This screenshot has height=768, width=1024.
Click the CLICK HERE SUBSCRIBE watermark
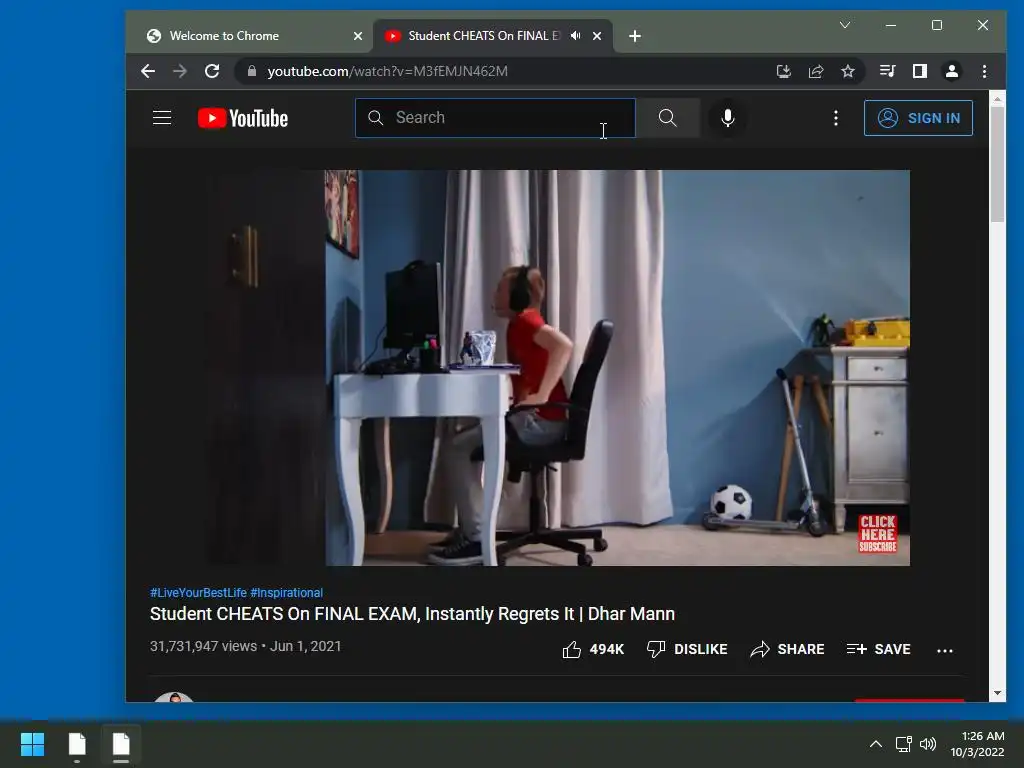coord(877,534)
